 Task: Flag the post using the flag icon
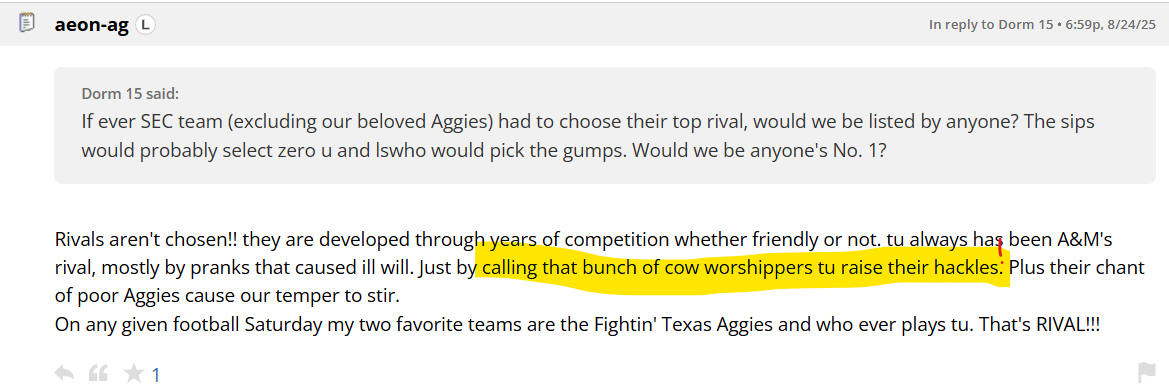coord(1146,372)
